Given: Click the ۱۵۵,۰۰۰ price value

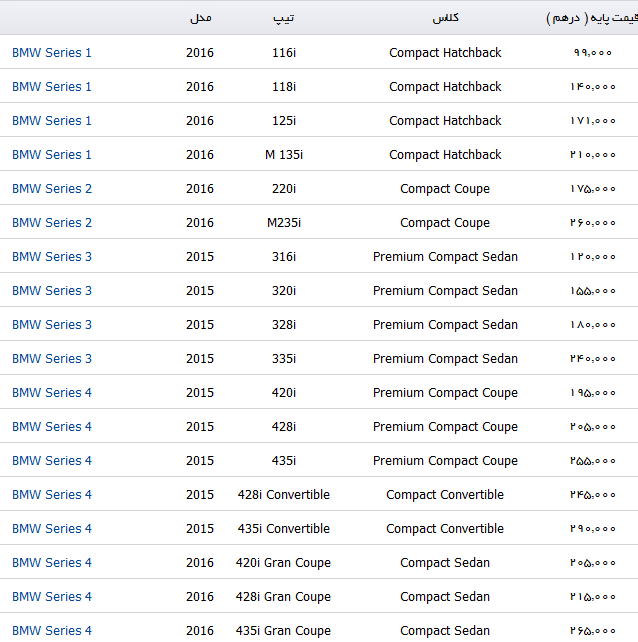Looking at the screenshot, I should click(593, 291).
